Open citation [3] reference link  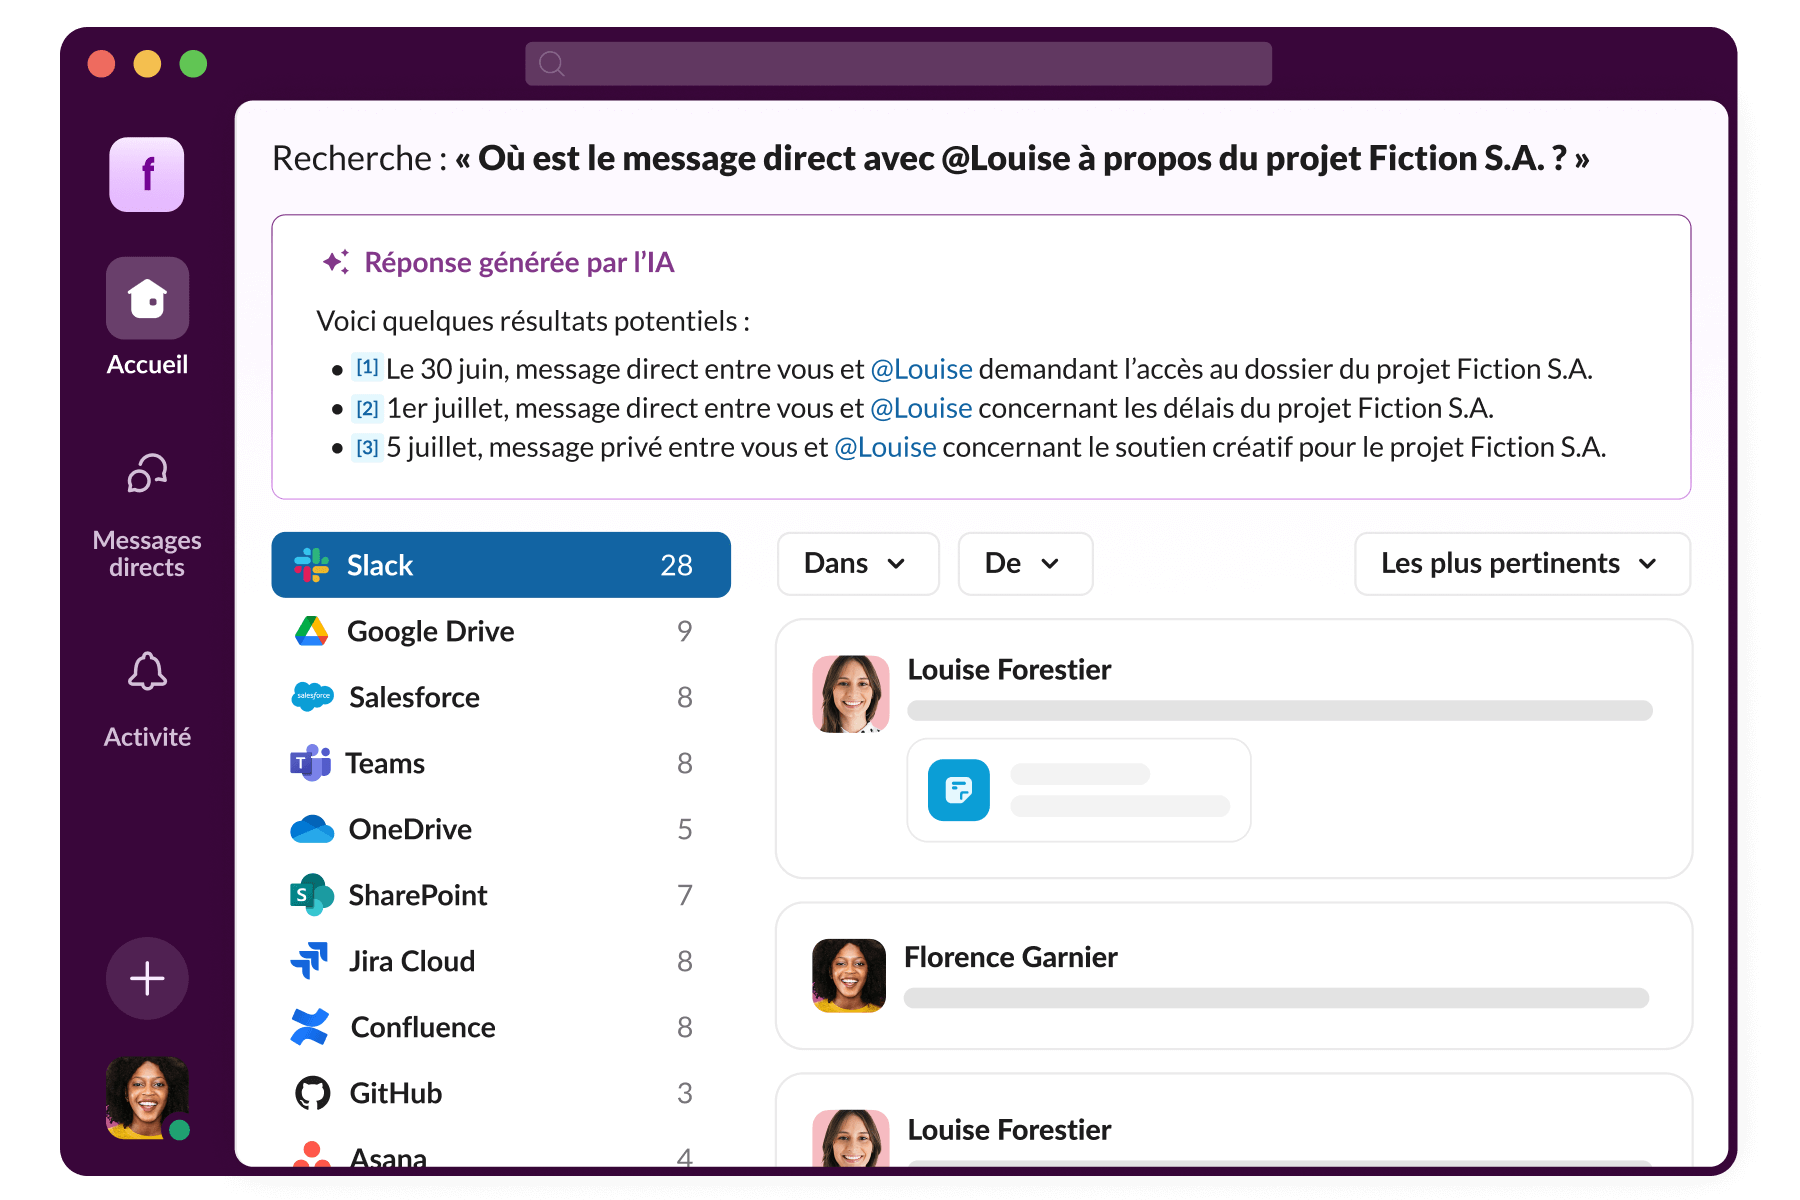point(367,447)
